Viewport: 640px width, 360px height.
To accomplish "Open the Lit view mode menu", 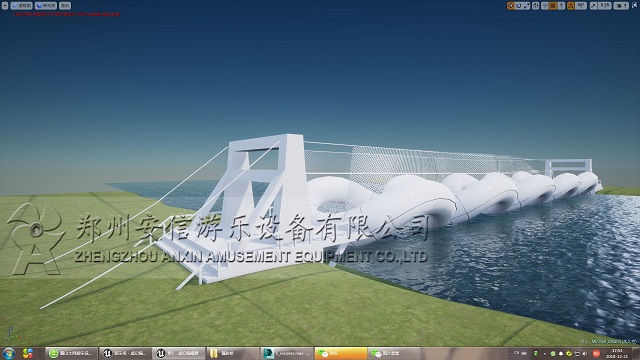I will tap(46, 6).
